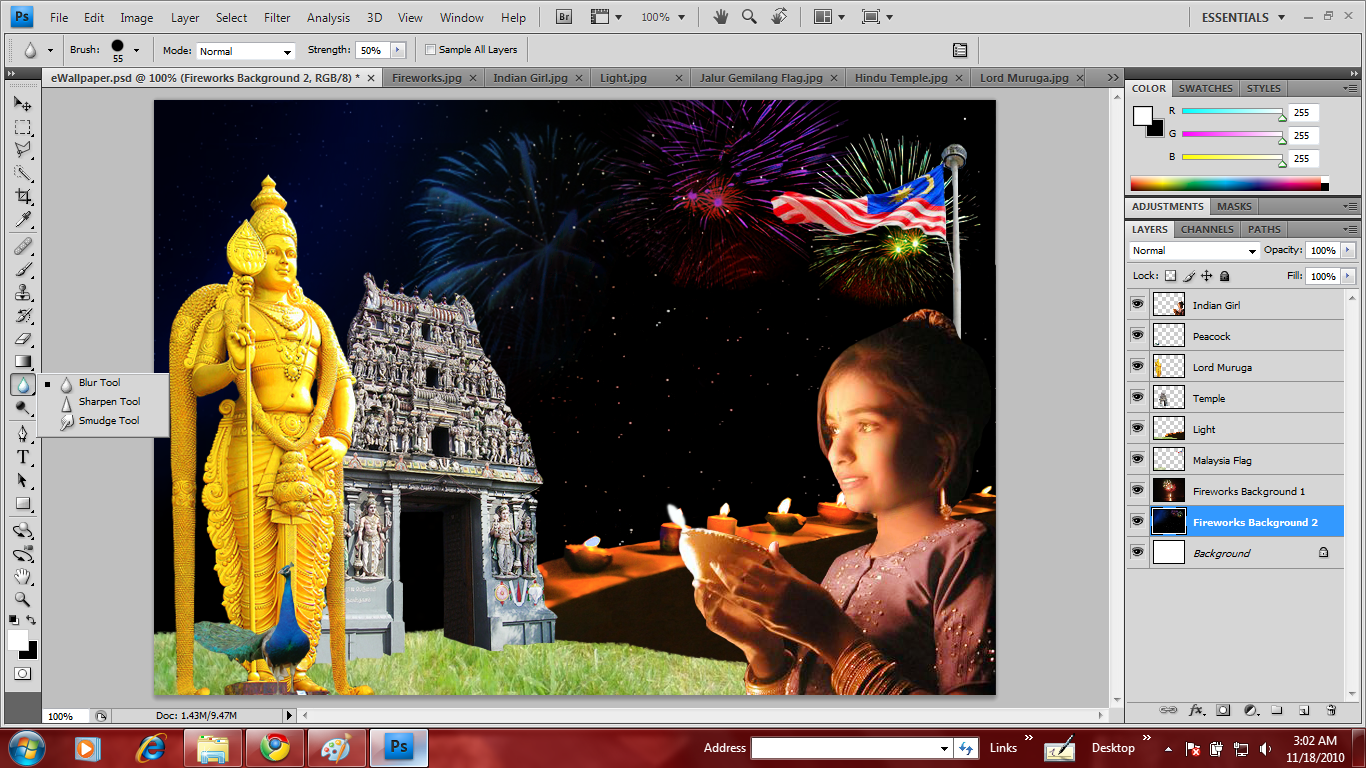Select the Brush tool in toolbox
Screen dimensions: 1366x768
tap(22, 269)
